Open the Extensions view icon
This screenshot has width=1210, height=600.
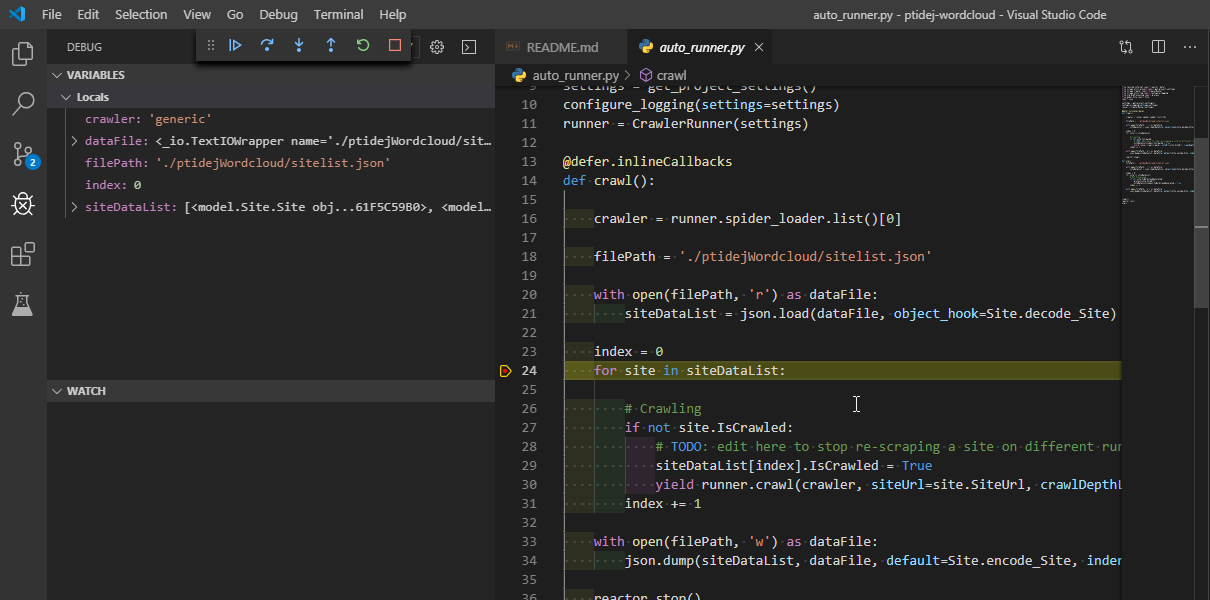tap(23, 255)
